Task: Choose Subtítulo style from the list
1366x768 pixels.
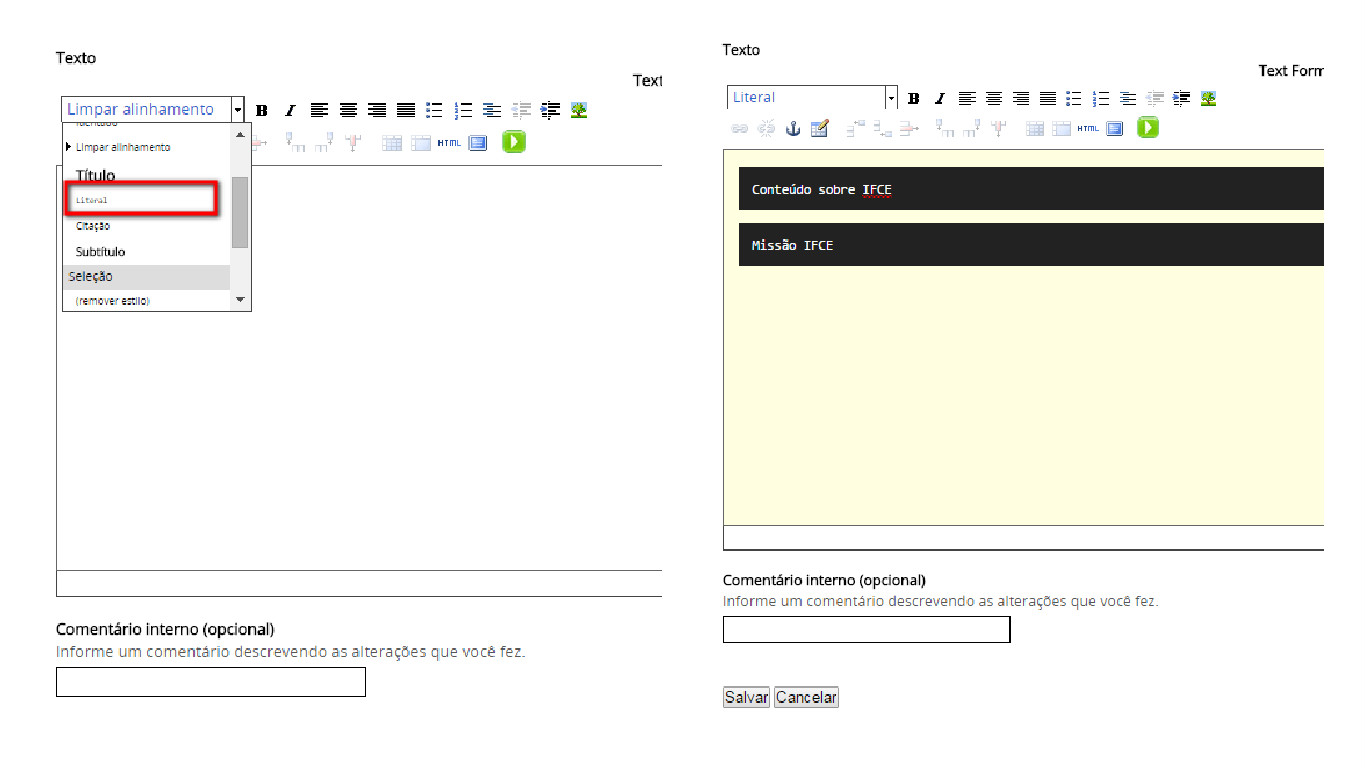Action: 100,252
